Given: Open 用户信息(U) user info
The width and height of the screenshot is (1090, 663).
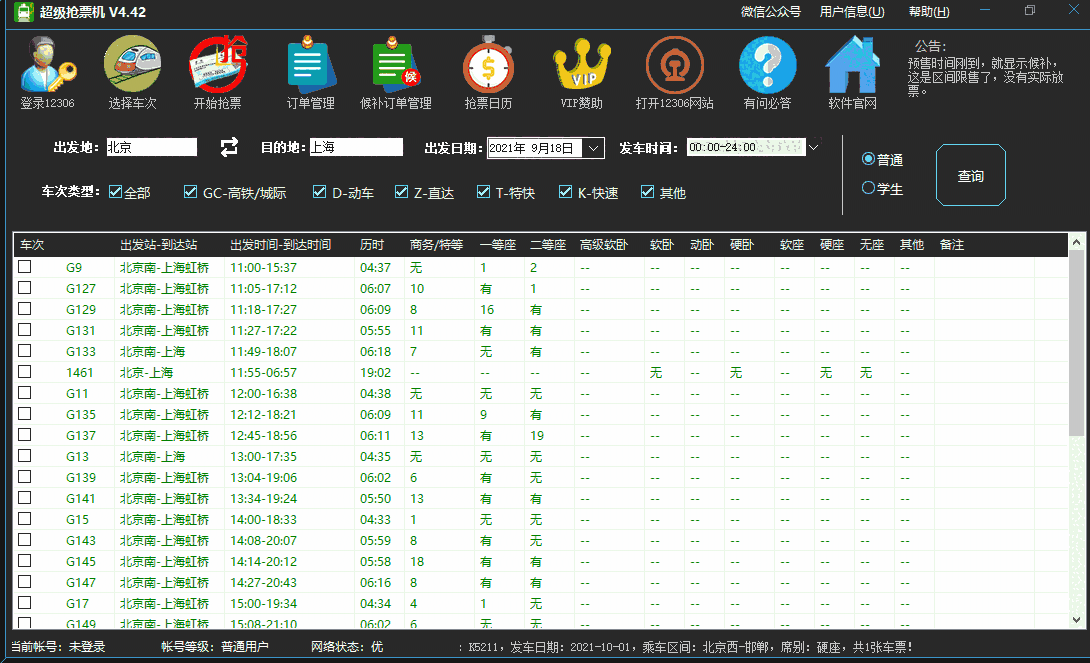Looking at the screenshot, I should [x=855, y=11].
